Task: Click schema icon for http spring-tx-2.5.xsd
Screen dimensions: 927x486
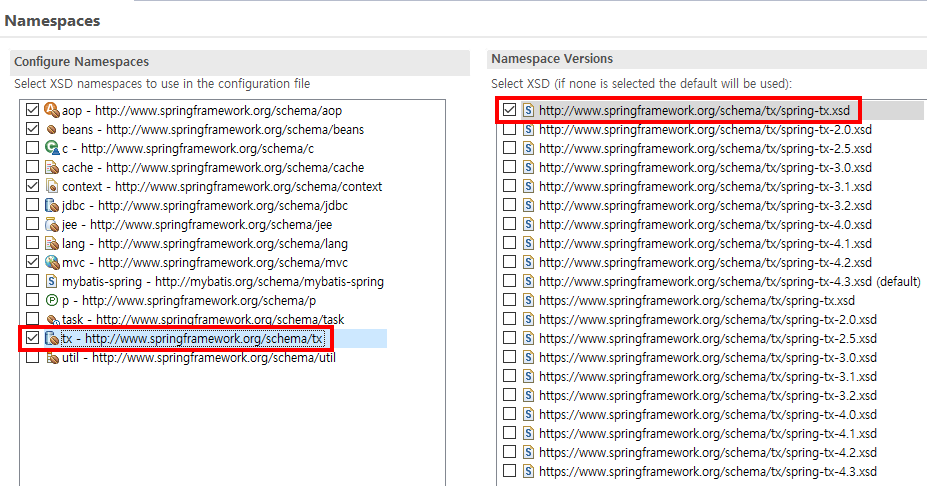Action: pyautogui.click(x=529, y=148)
